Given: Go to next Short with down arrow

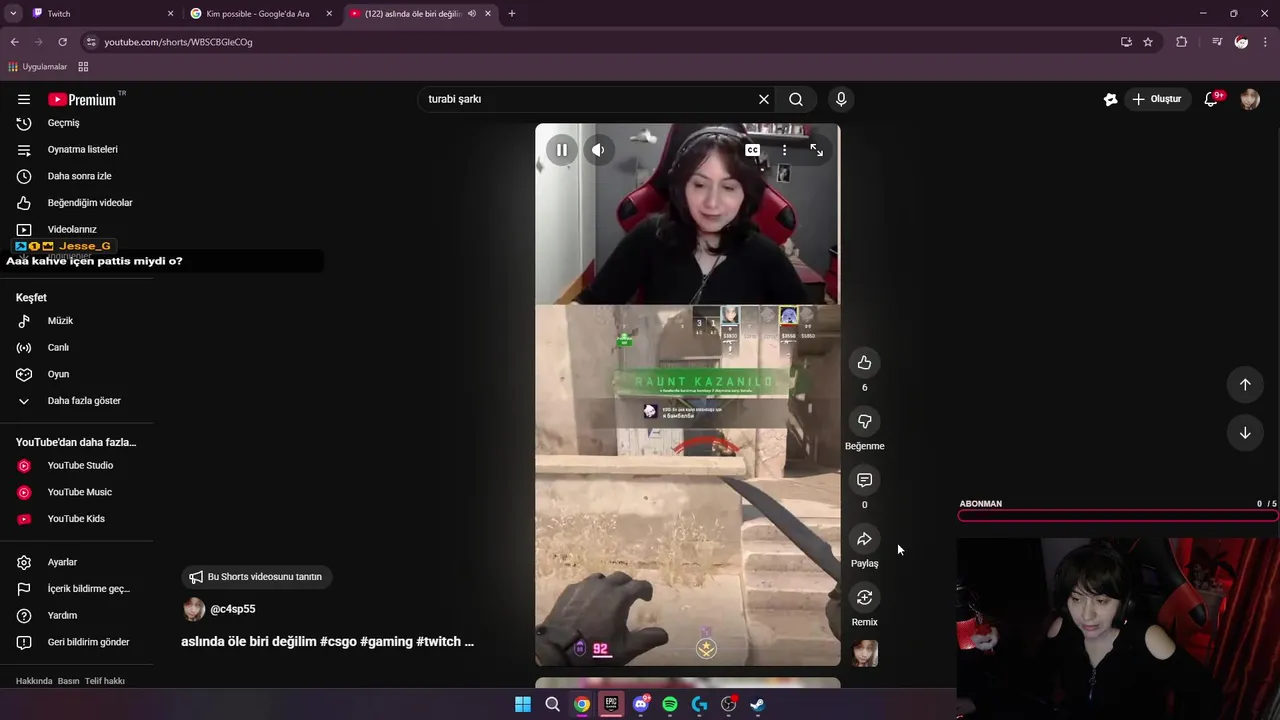Looking at the screenshot, I should point(1245,433).
